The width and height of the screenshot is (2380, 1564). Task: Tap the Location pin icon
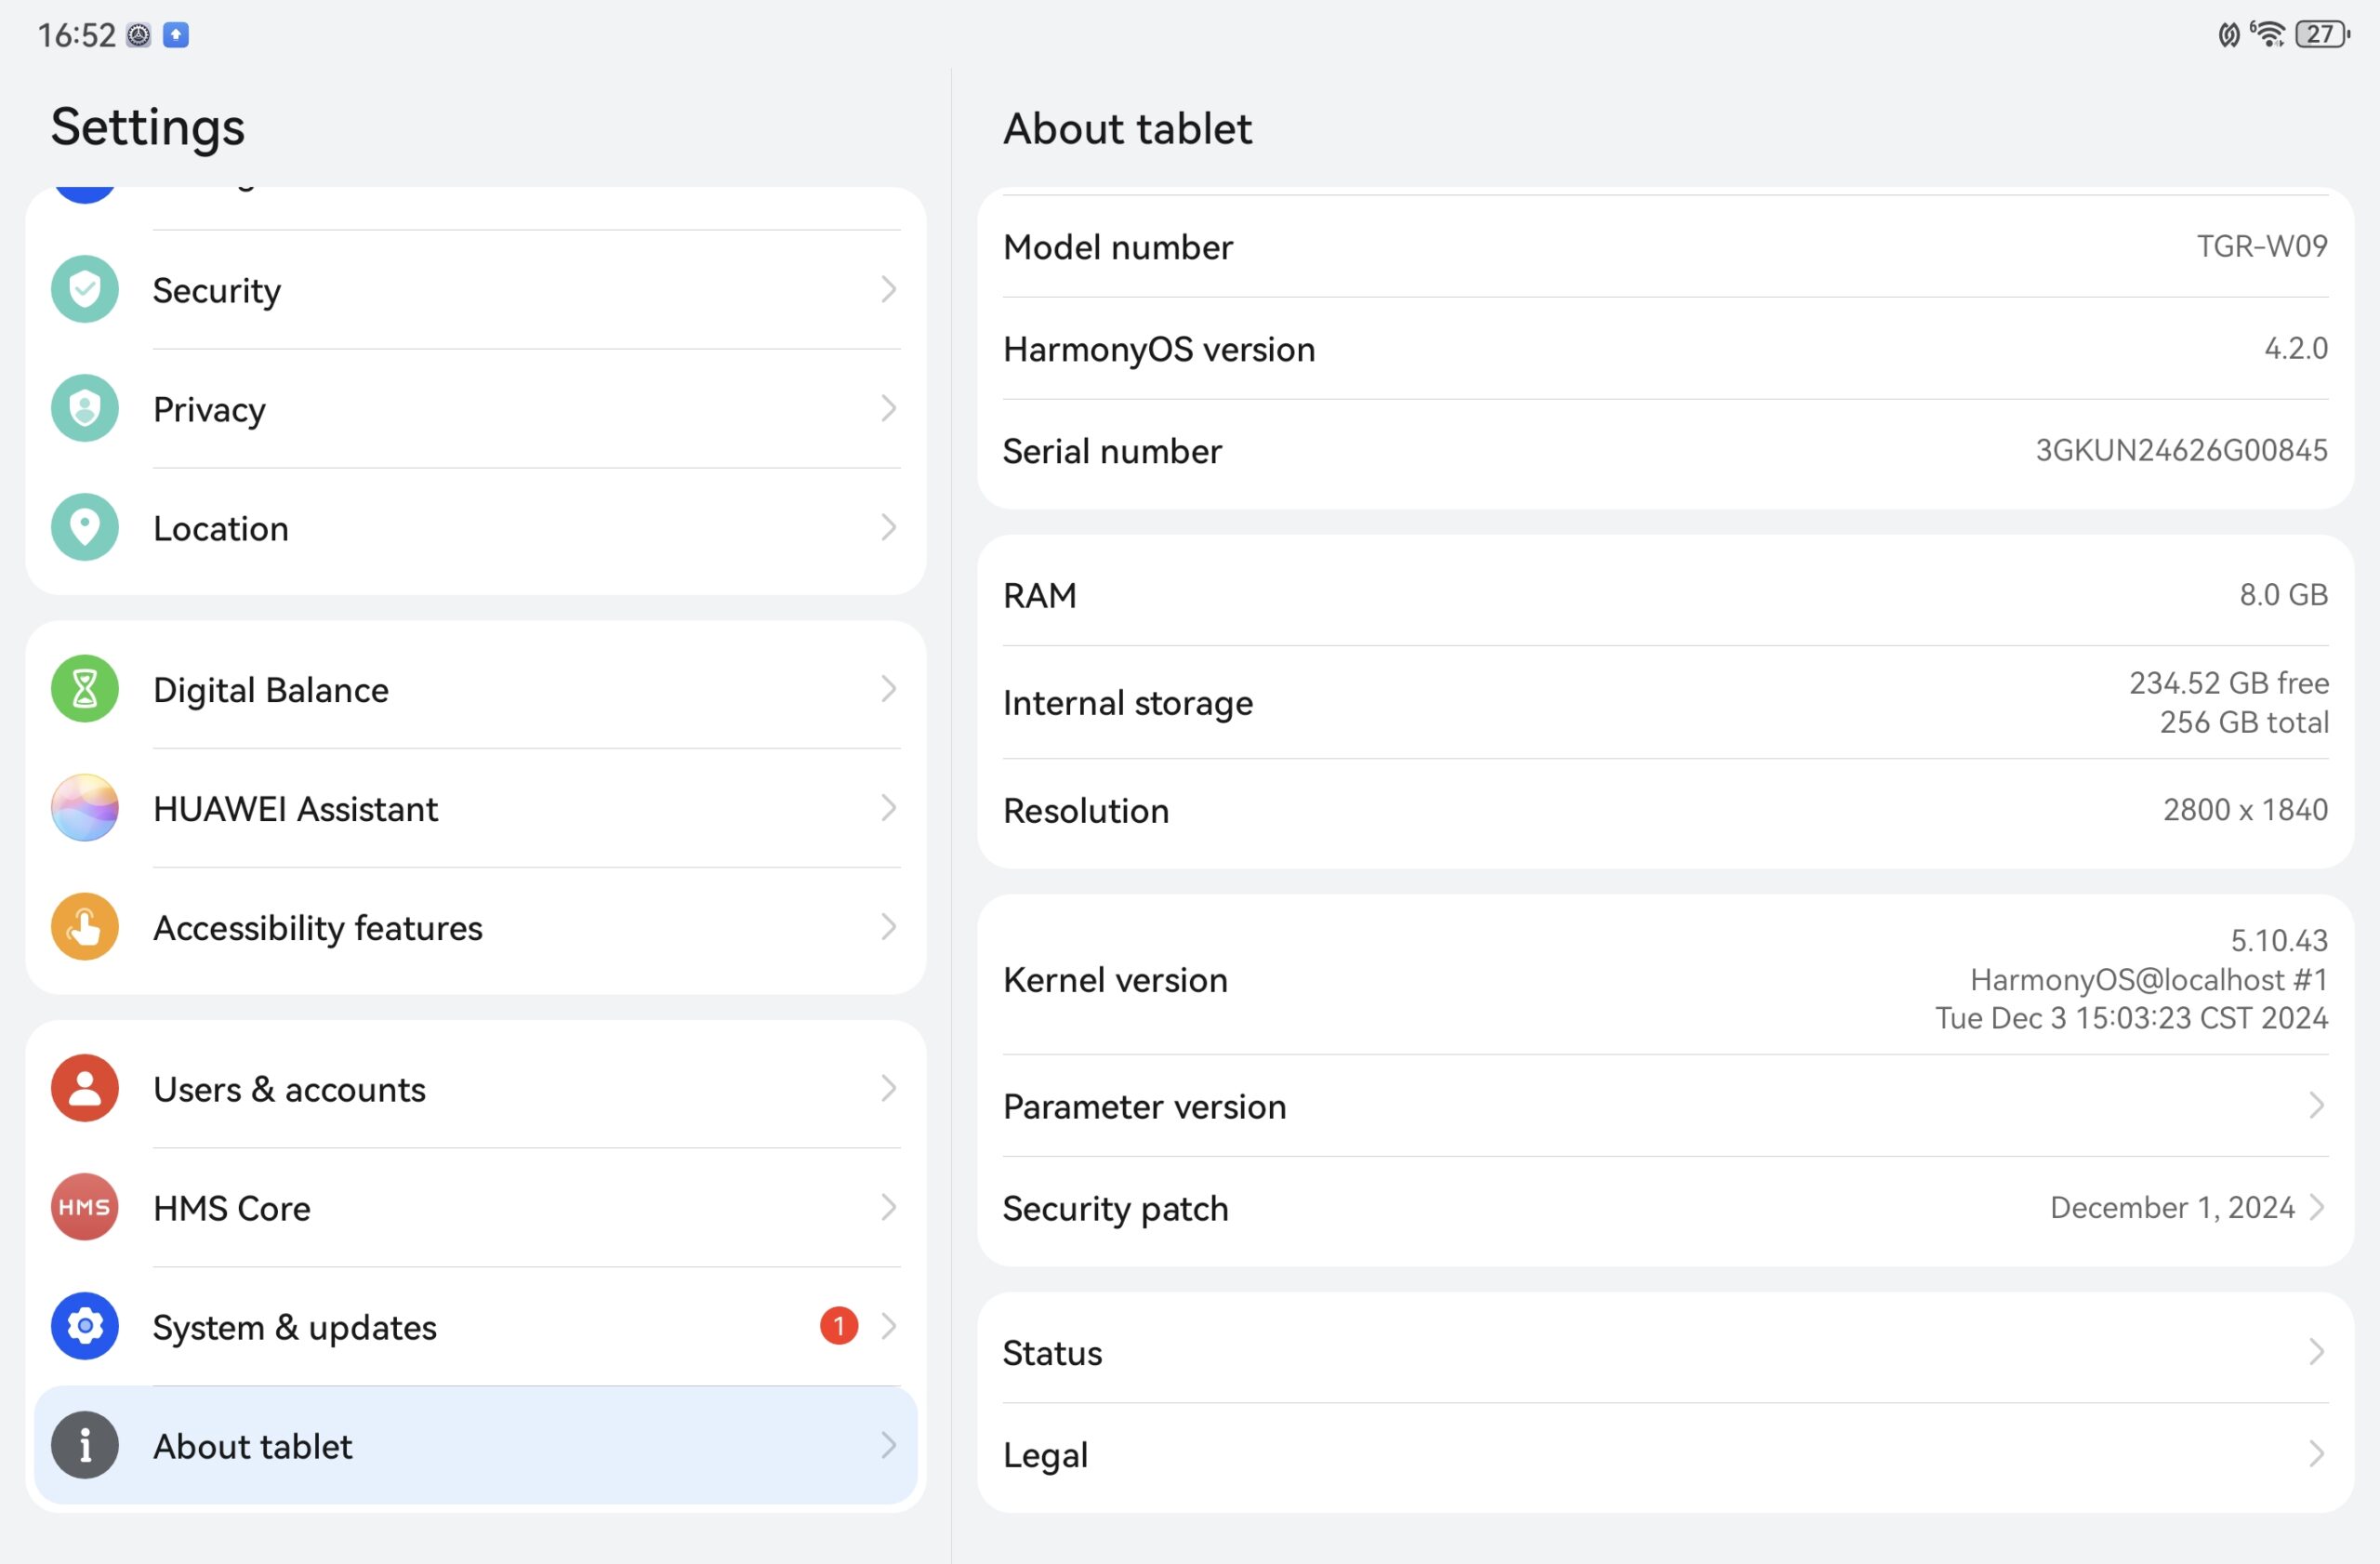[85, 528]
